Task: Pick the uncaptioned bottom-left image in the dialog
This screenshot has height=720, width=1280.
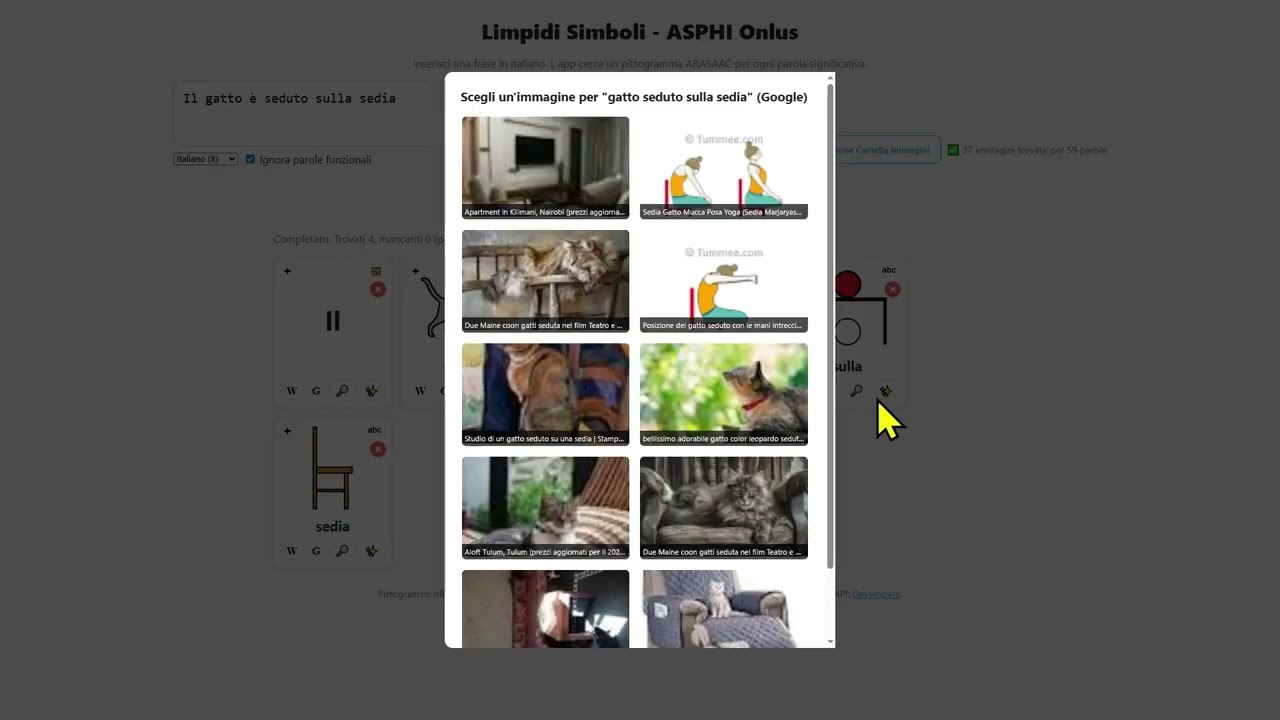Action: pos(546,609)
